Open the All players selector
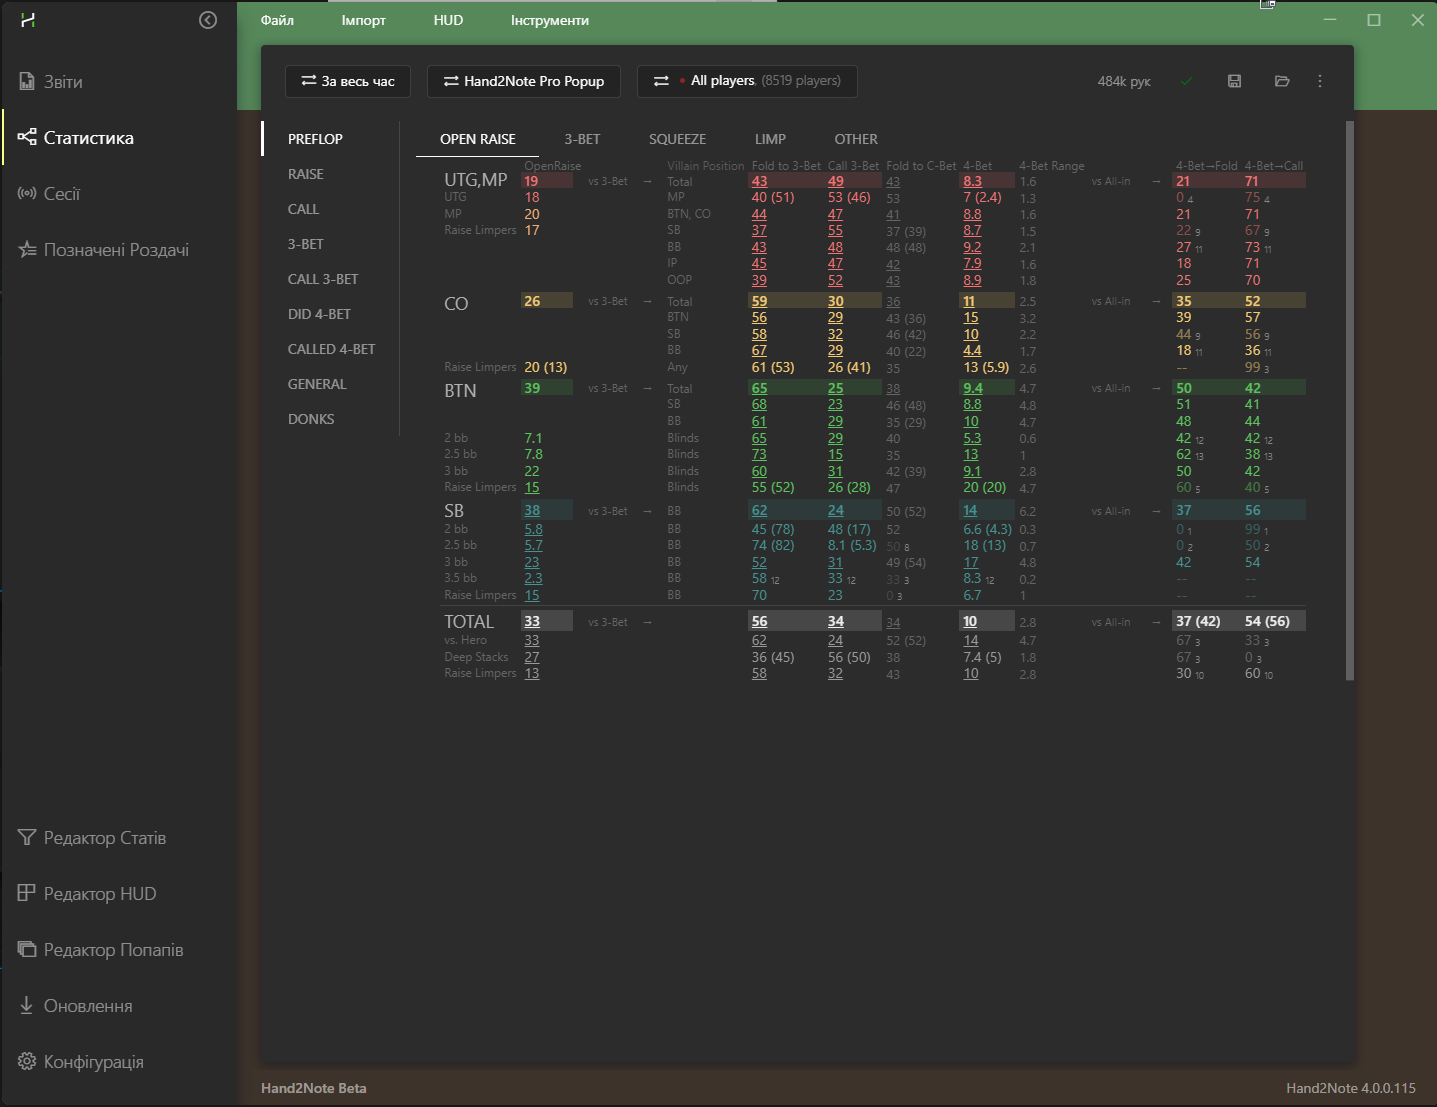The image size is (1437, 1107). tap(747, 81)
